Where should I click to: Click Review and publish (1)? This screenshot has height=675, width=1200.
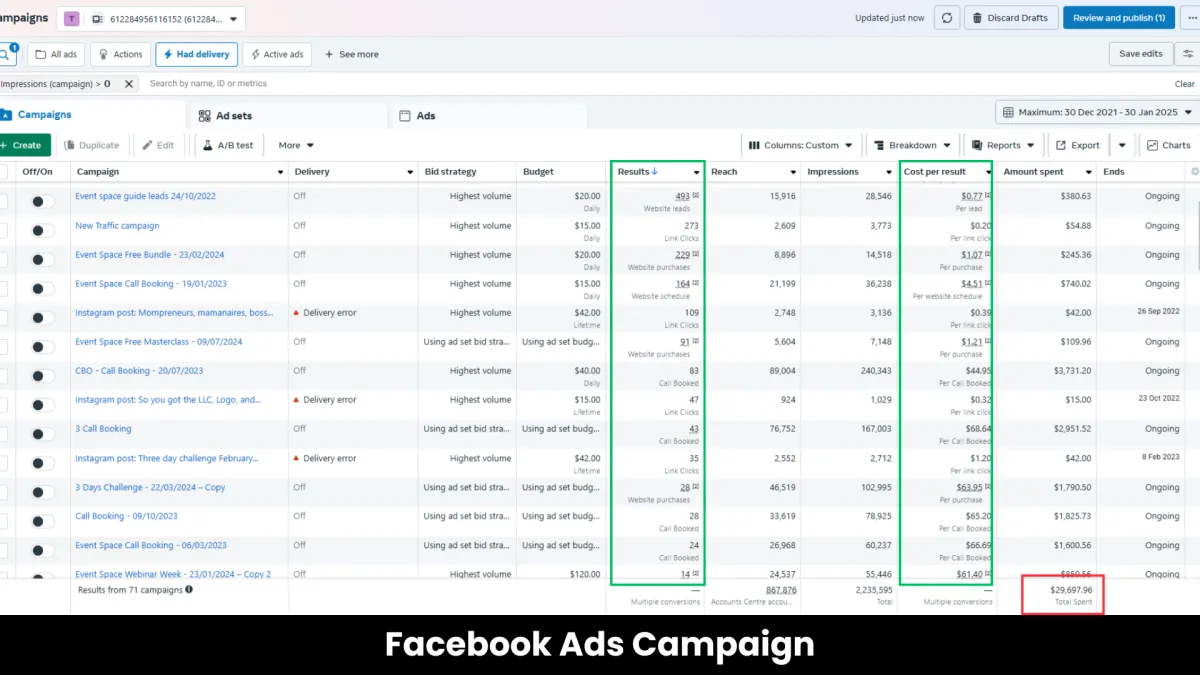point(1118,18)
